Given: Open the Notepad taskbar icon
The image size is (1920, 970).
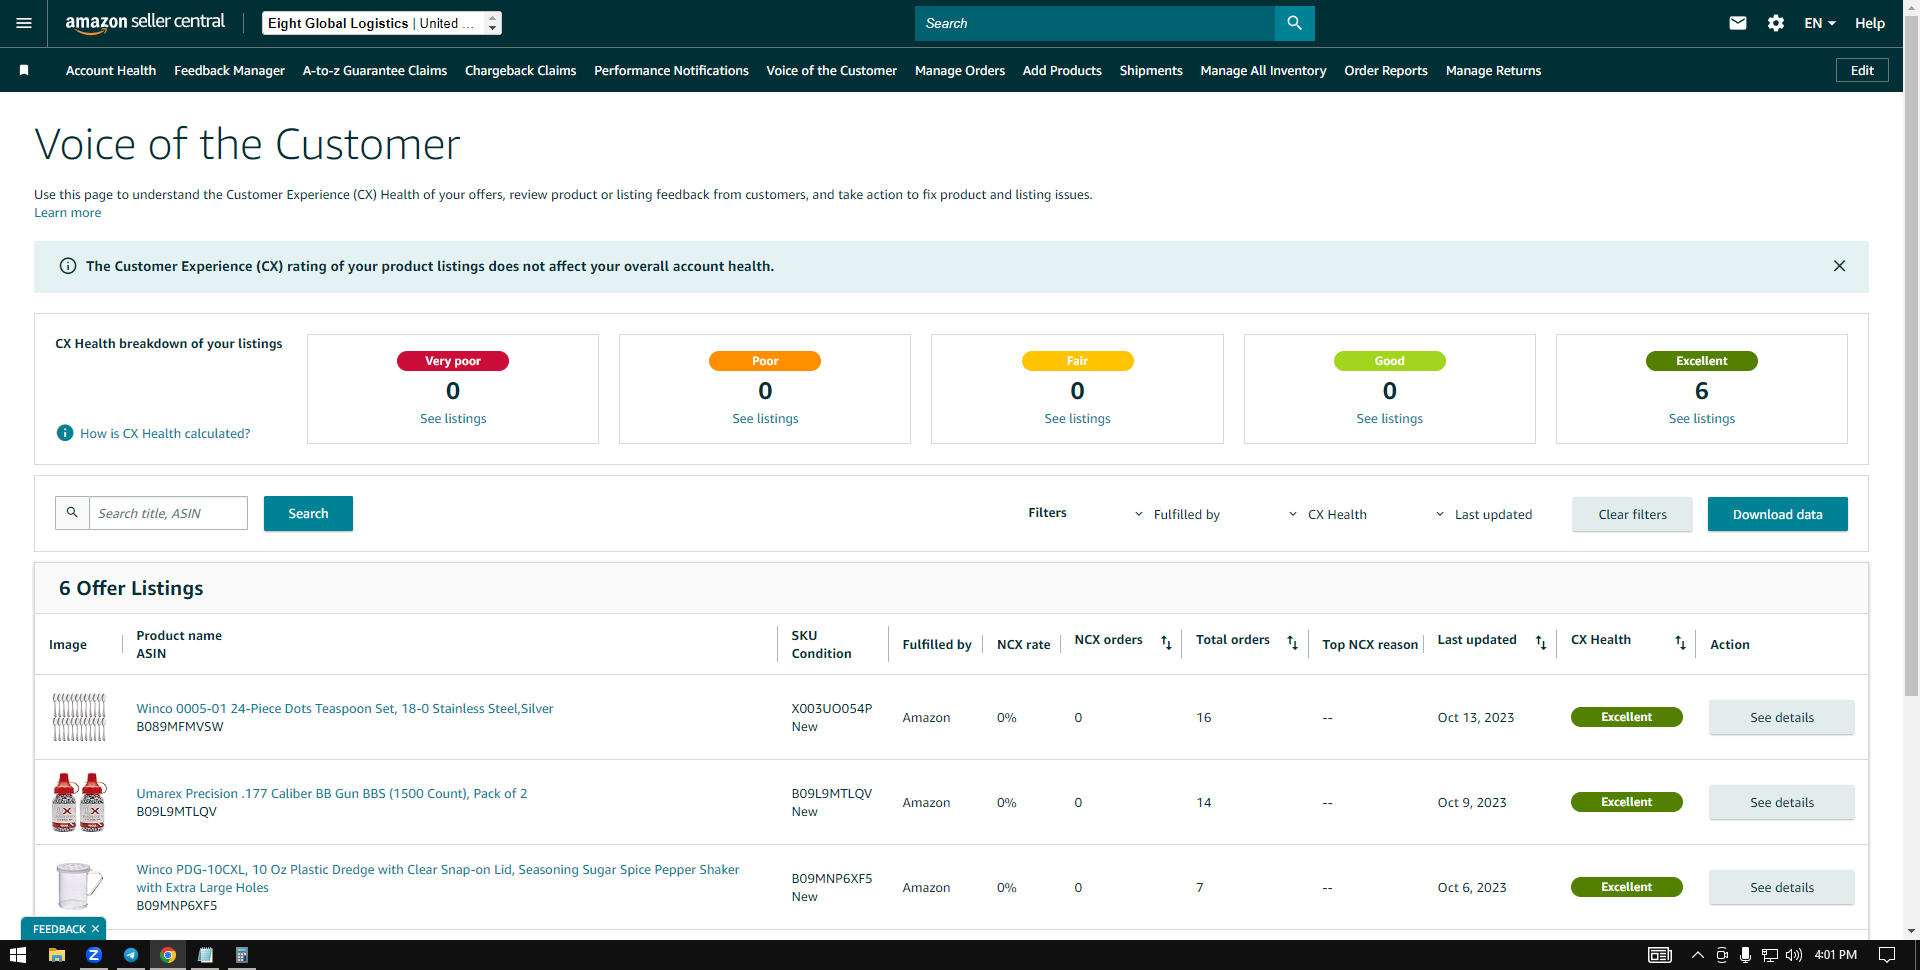Looking at the screenshot, I should click(x=205, y=955).
